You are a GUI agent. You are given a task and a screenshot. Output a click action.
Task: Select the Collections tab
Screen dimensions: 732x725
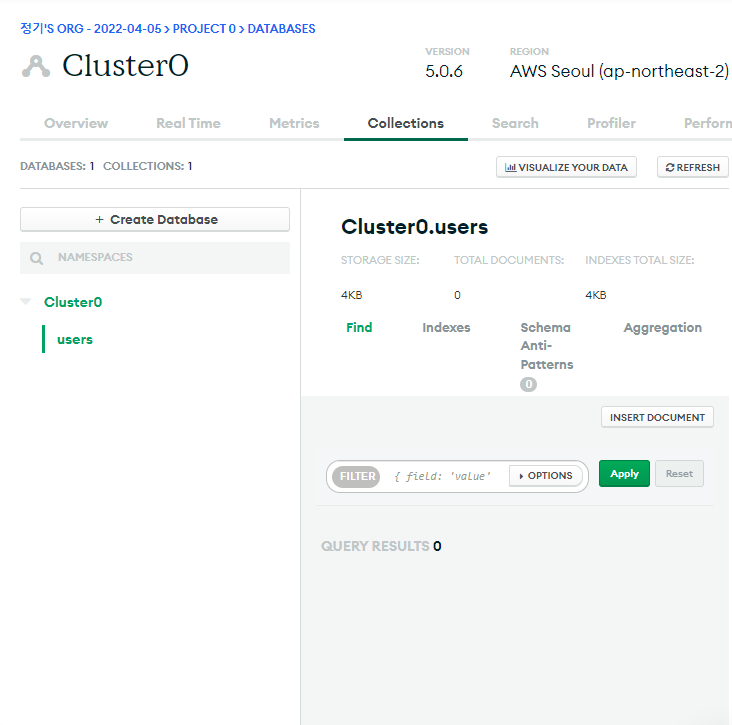click(x=406, y=123)
